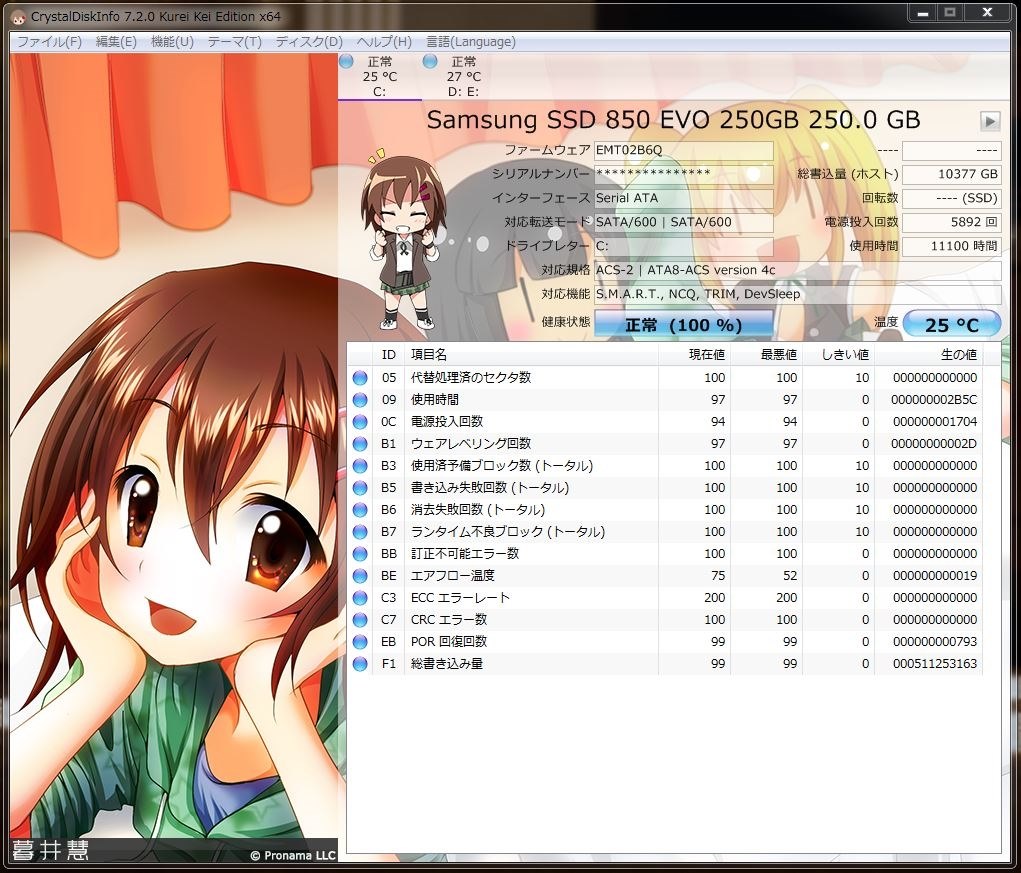
Task: Open the 言語(Language) menu
Action: (471, 42)
